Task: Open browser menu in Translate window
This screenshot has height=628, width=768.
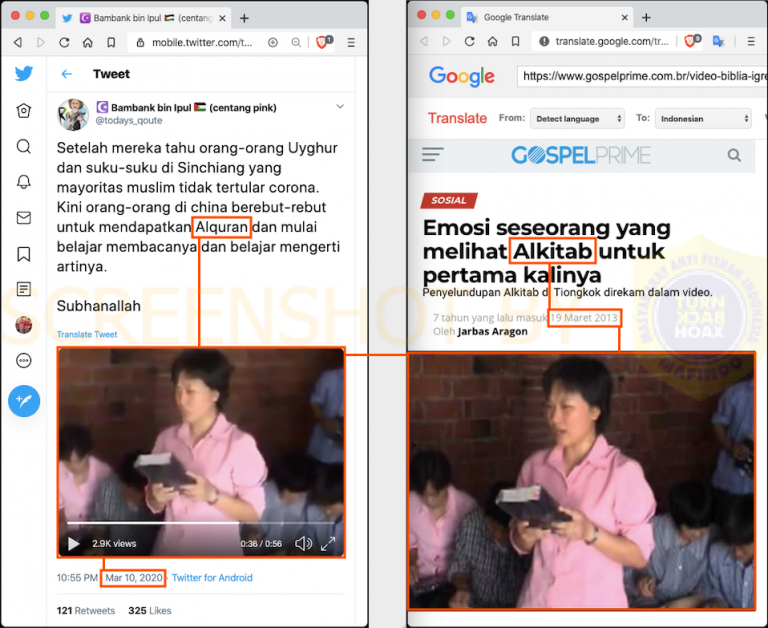Action: click(x=751, y=41)
